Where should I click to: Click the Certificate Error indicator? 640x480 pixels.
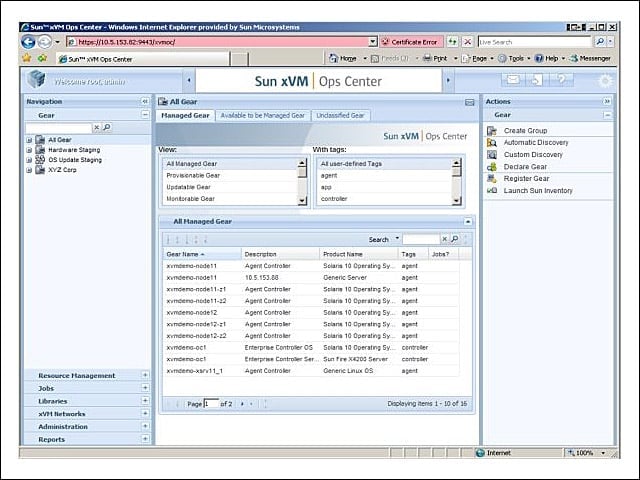click(411, 42)
